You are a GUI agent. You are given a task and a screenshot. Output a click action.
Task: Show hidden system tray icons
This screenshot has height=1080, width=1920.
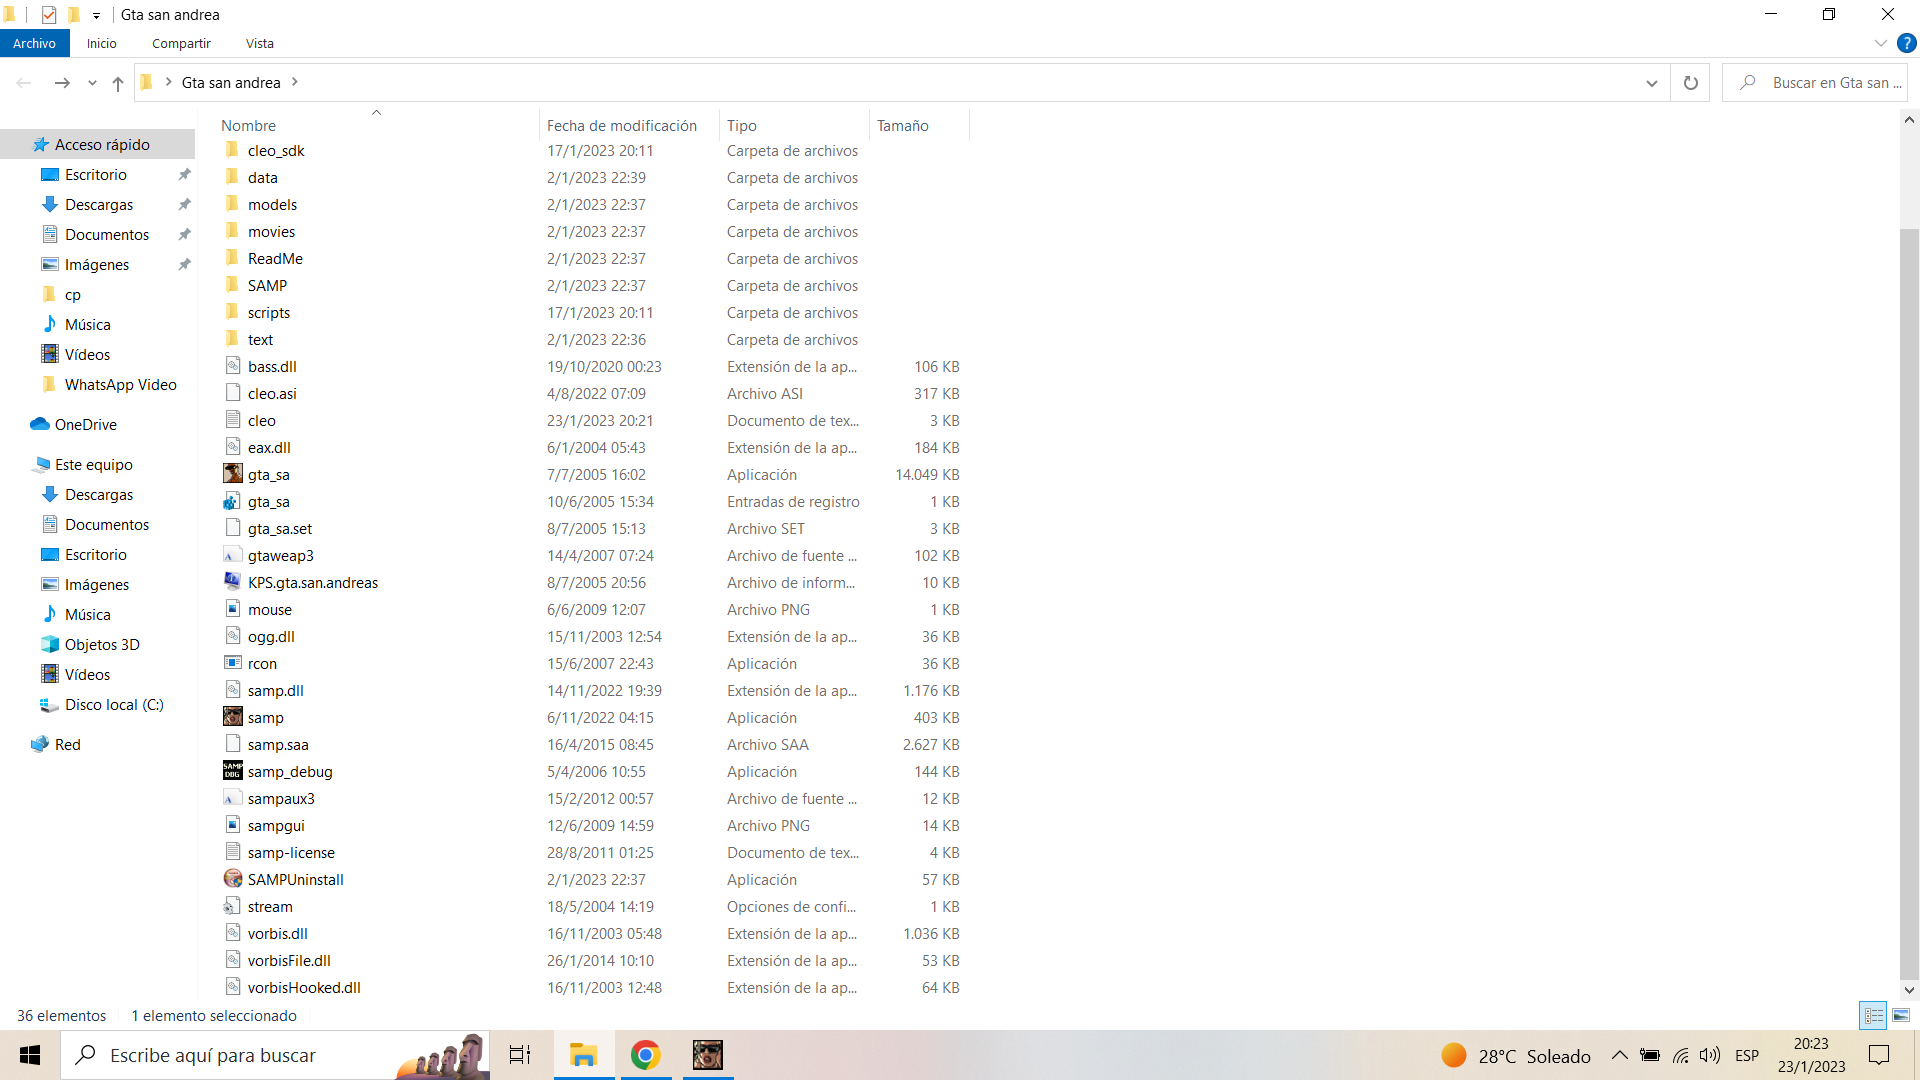tap(1619, 1055)
